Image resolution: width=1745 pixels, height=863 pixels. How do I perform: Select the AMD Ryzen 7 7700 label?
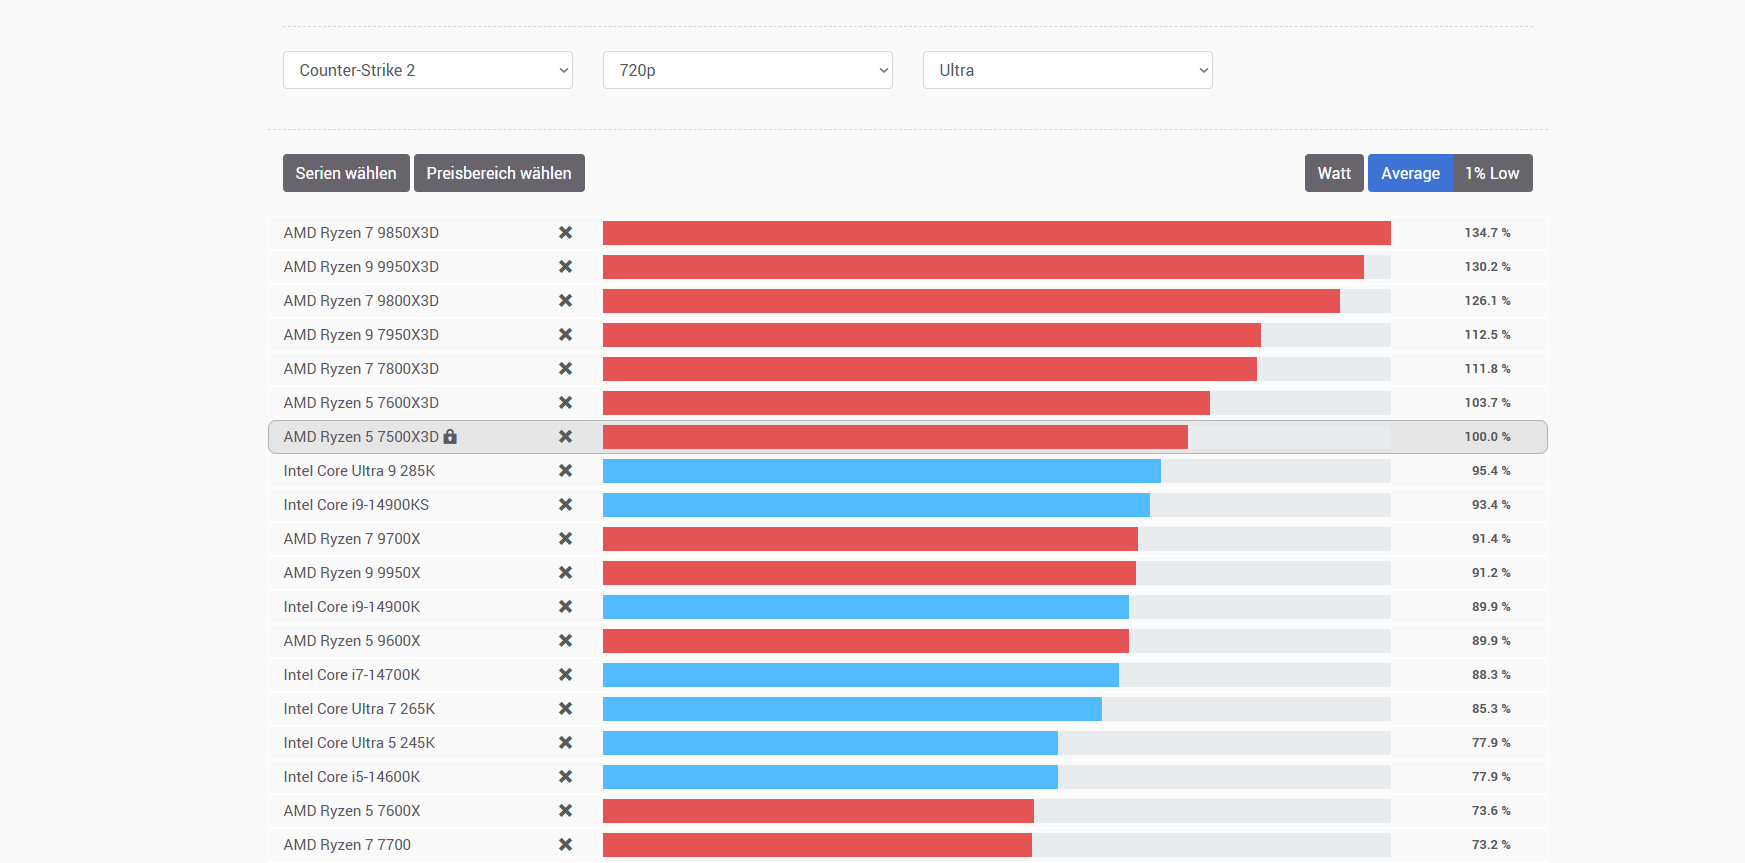pyautogui.click(x=347, y=845)
